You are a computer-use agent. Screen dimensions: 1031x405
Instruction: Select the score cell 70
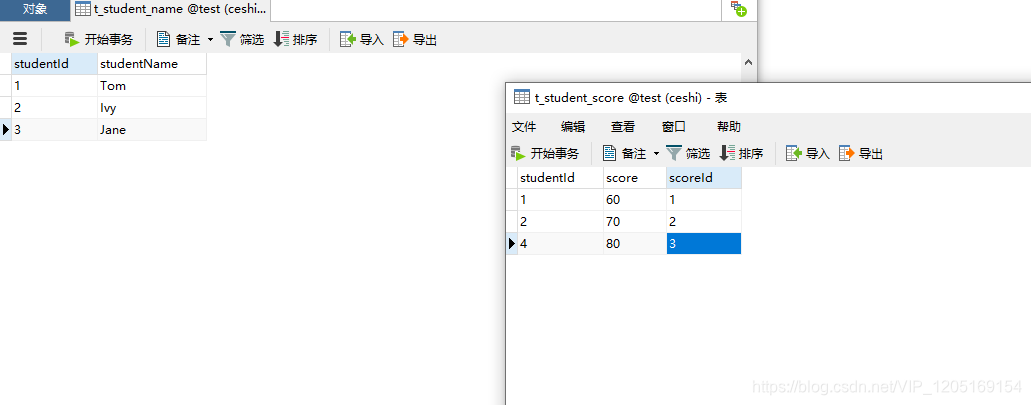pyautogui.click(x=635, y=222)
